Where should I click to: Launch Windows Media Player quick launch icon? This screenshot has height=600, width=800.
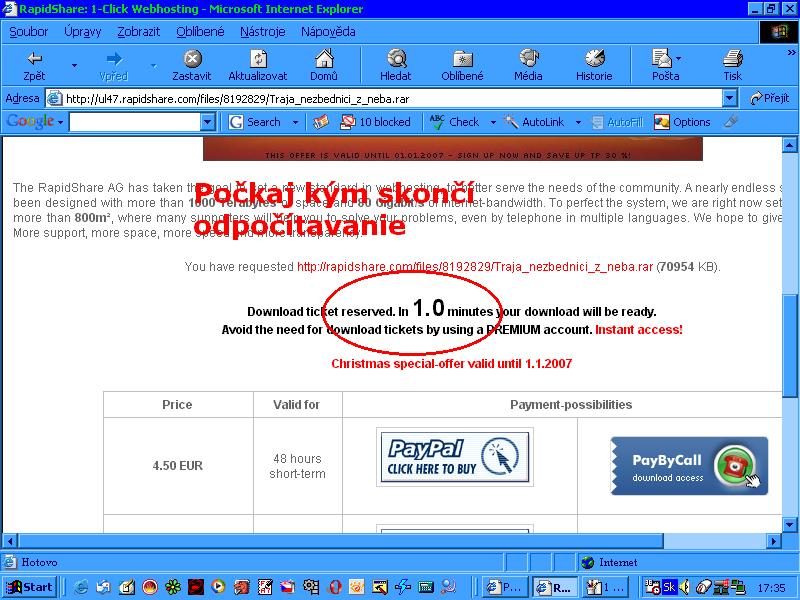pos(218,587)
